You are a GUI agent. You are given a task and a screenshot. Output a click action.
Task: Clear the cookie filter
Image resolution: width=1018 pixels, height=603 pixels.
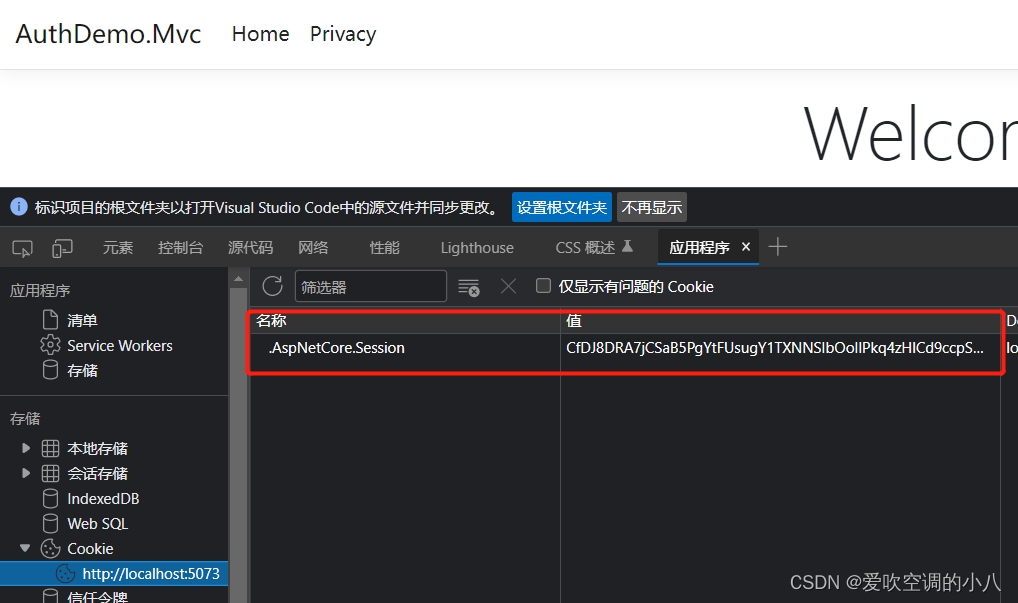(x=469, y=286)
